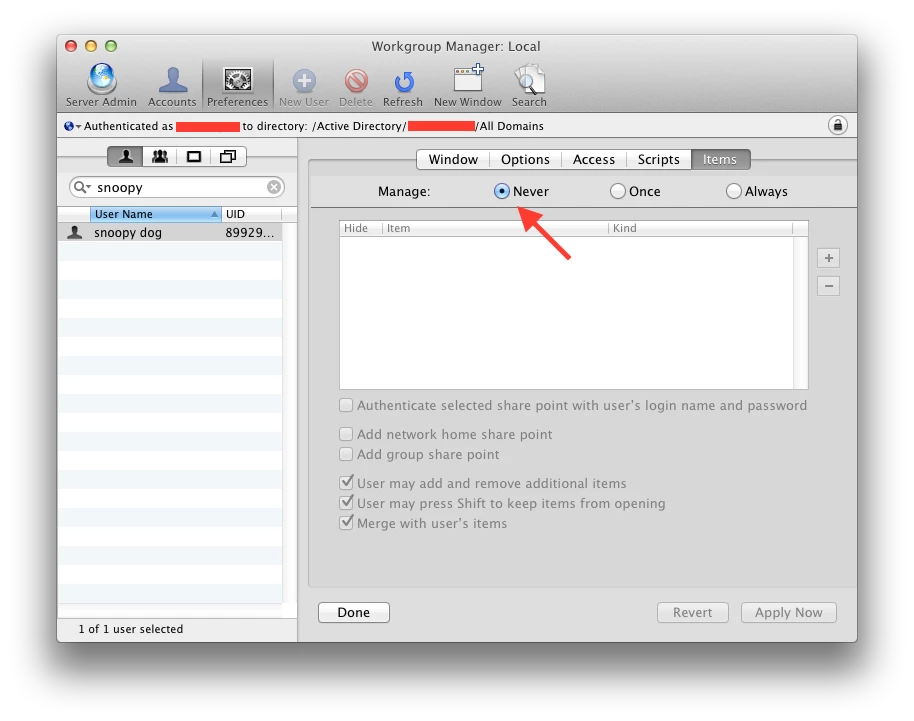Enable Add group share point
914x721 pixels.
click(x=346, y=454)
